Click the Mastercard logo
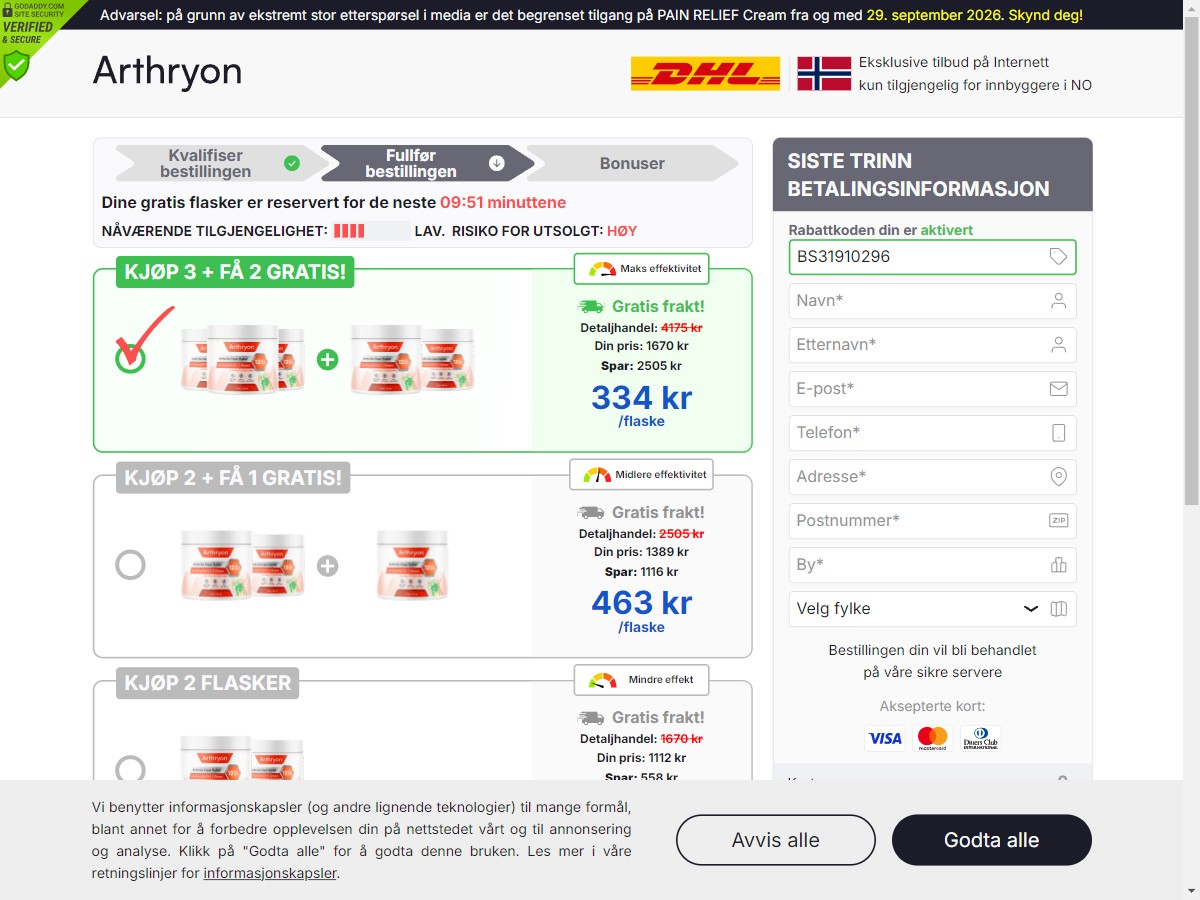The height and width of the screenshot is (900, 1200). [x=932, y=738]
